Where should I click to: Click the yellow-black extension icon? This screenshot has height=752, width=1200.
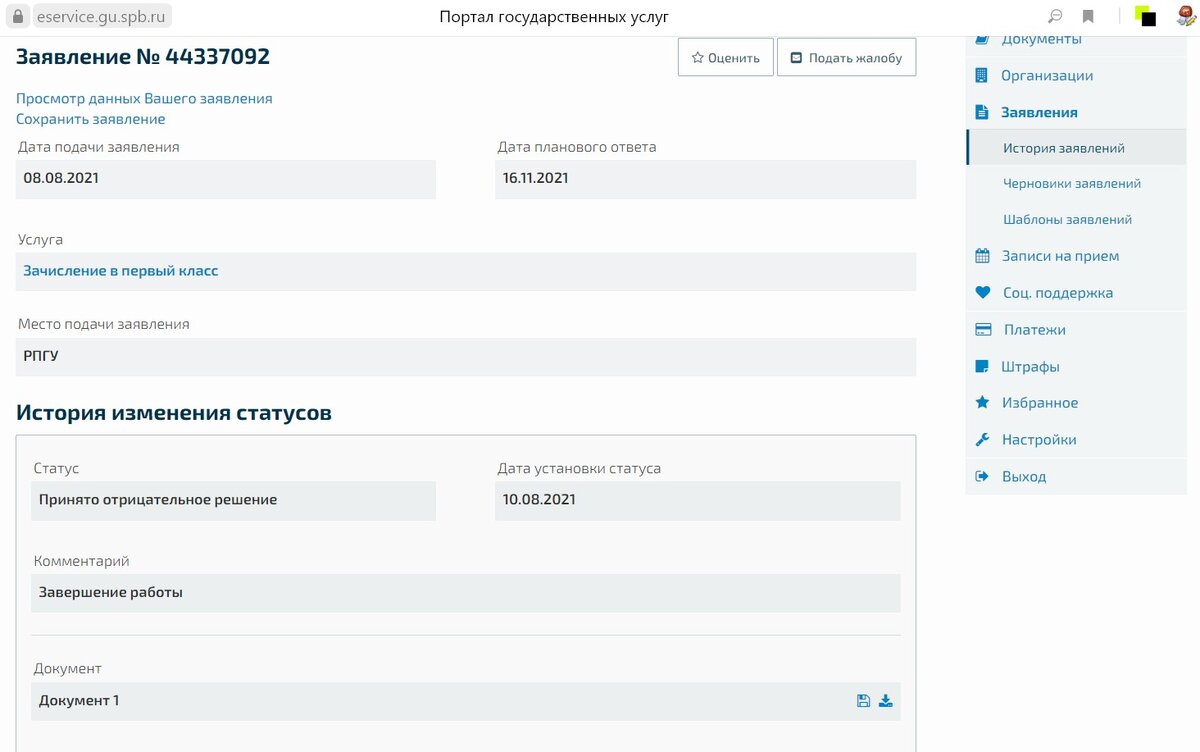click(1145, 17)
